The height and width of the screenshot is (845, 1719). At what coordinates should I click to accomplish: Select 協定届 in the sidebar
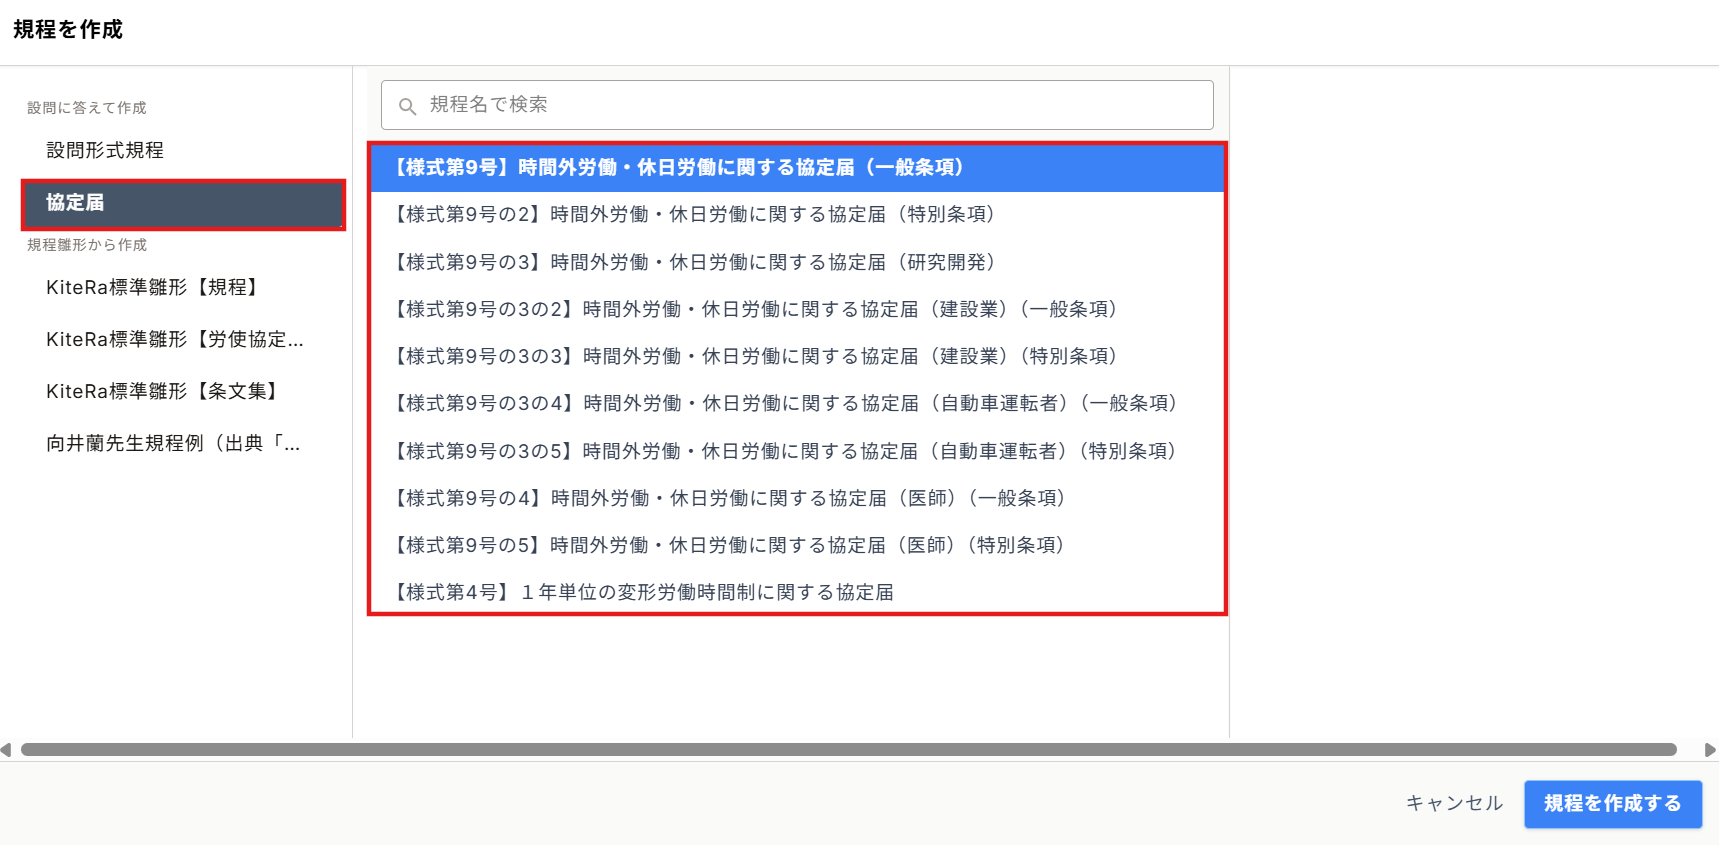[x=183, y=203]
